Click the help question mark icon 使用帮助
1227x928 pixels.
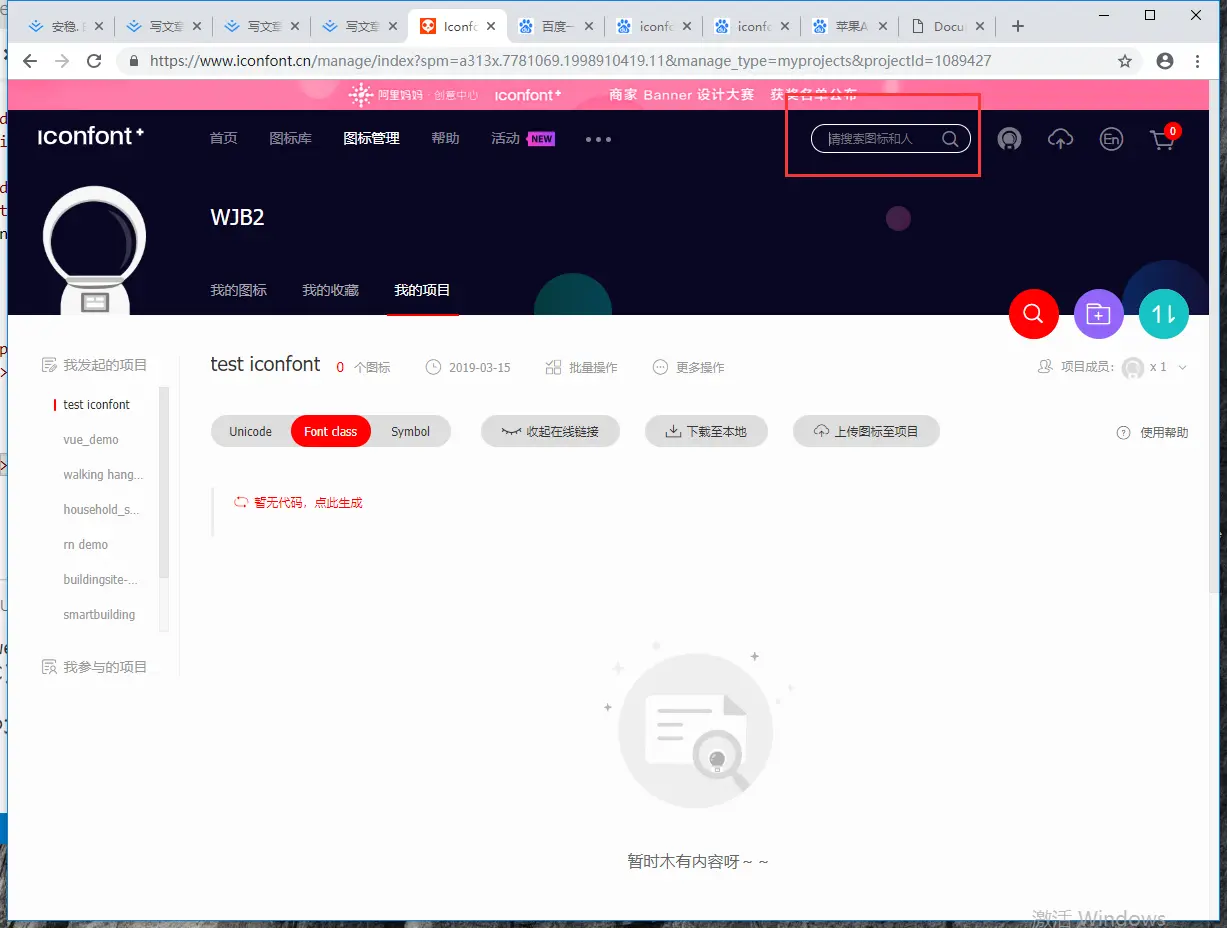(x=1123, y=433)
